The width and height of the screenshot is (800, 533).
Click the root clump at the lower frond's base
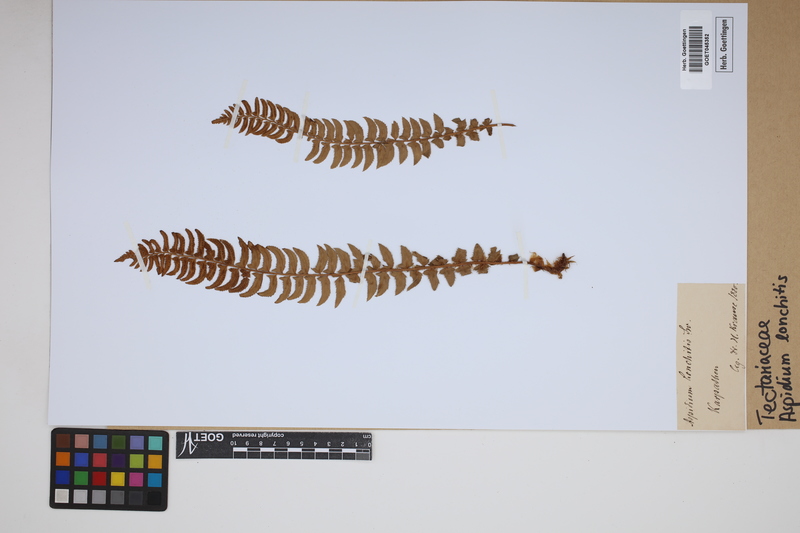click(552, 264)
